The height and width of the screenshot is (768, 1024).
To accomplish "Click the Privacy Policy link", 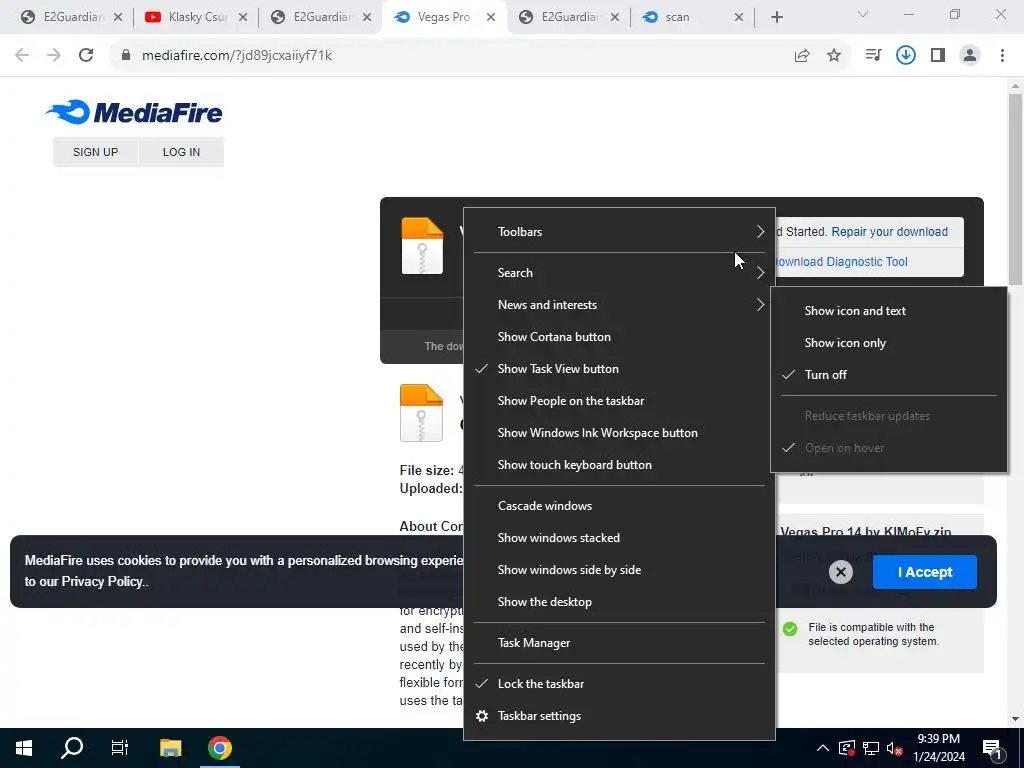I will point(102,581).
